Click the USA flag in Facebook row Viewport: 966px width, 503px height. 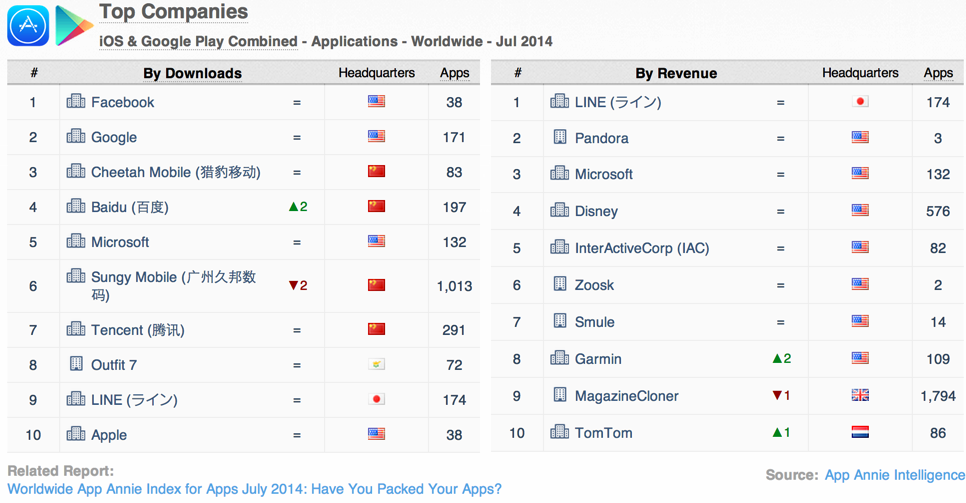tap(376, 101)
